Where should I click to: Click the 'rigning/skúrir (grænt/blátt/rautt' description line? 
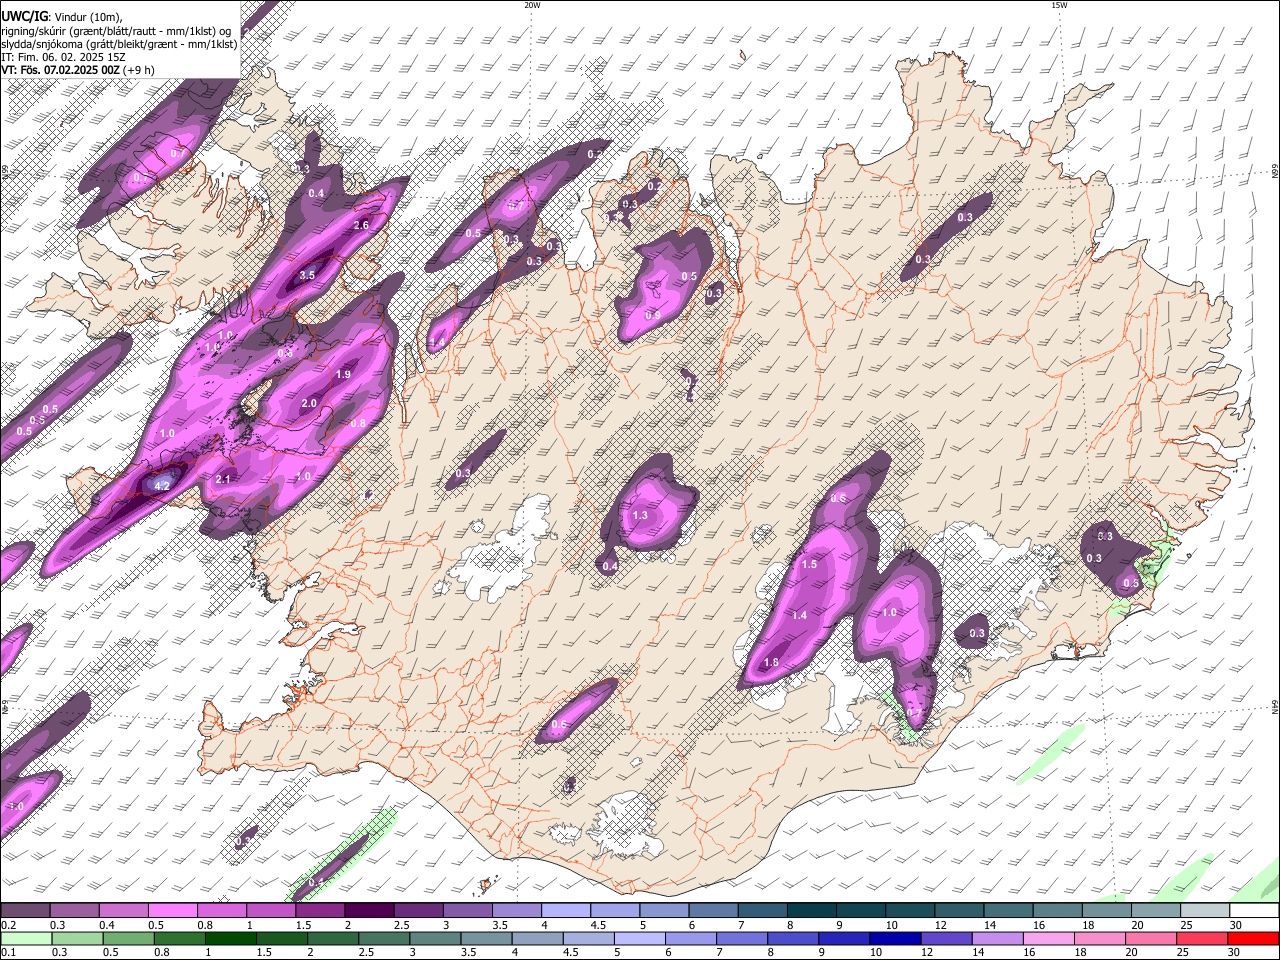click(x=116, y=30)
